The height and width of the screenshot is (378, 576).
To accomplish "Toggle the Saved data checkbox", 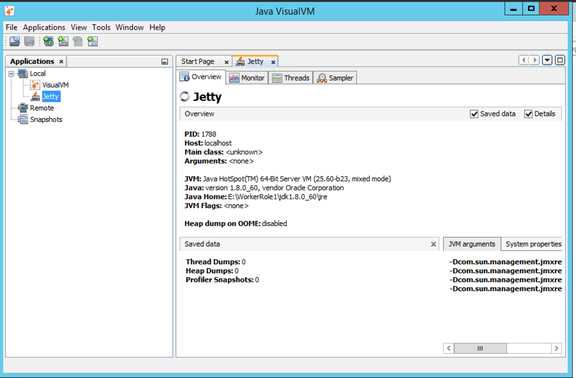I will (x=474, y=114).
